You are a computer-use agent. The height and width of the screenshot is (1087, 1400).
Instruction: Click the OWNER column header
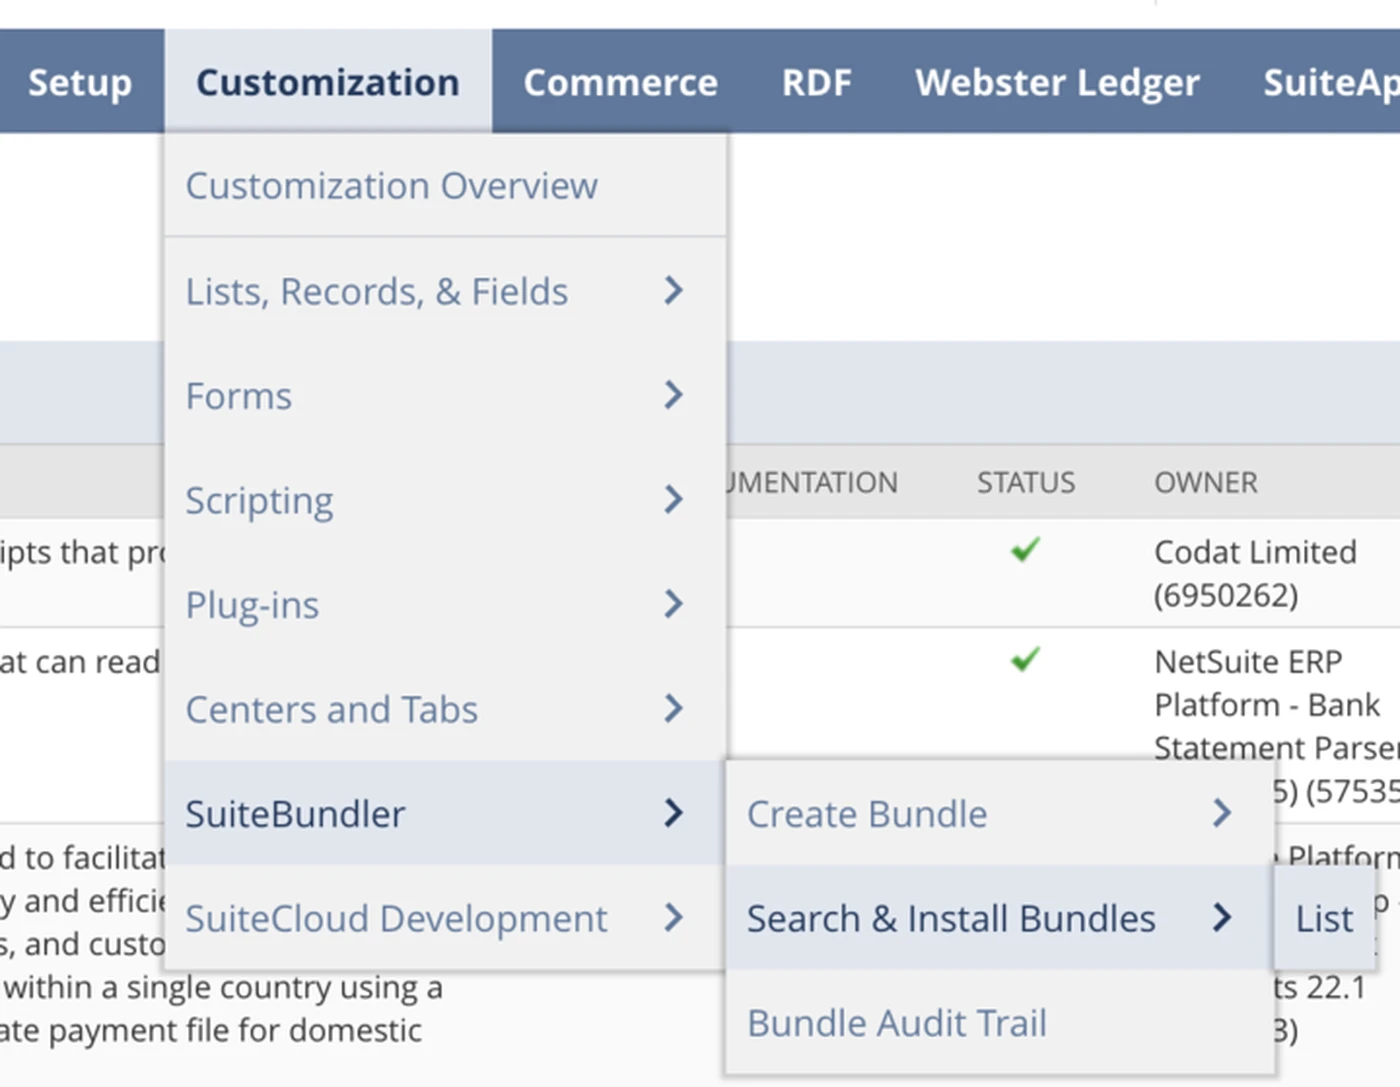1206,483
